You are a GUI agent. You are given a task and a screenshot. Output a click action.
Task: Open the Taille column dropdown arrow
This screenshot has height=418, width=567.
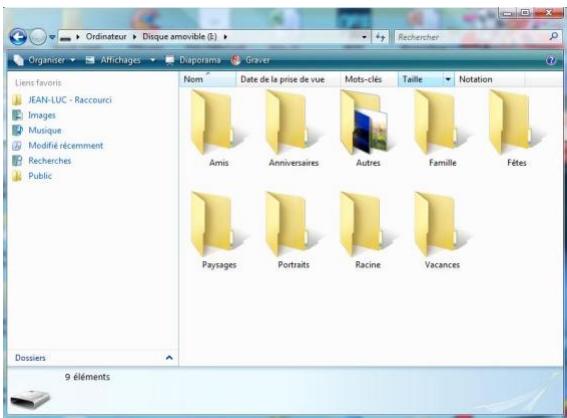[x=448, y=80]
